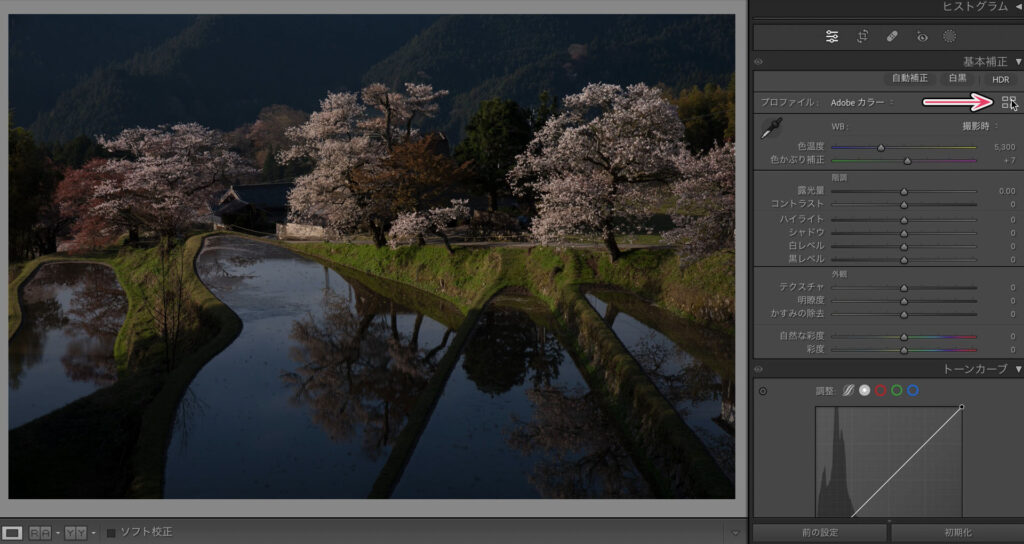Screen dimensions: 1024x544
Task: Enable the ソフト校正 soft proofing checkbox
Action: pos(111,532)
